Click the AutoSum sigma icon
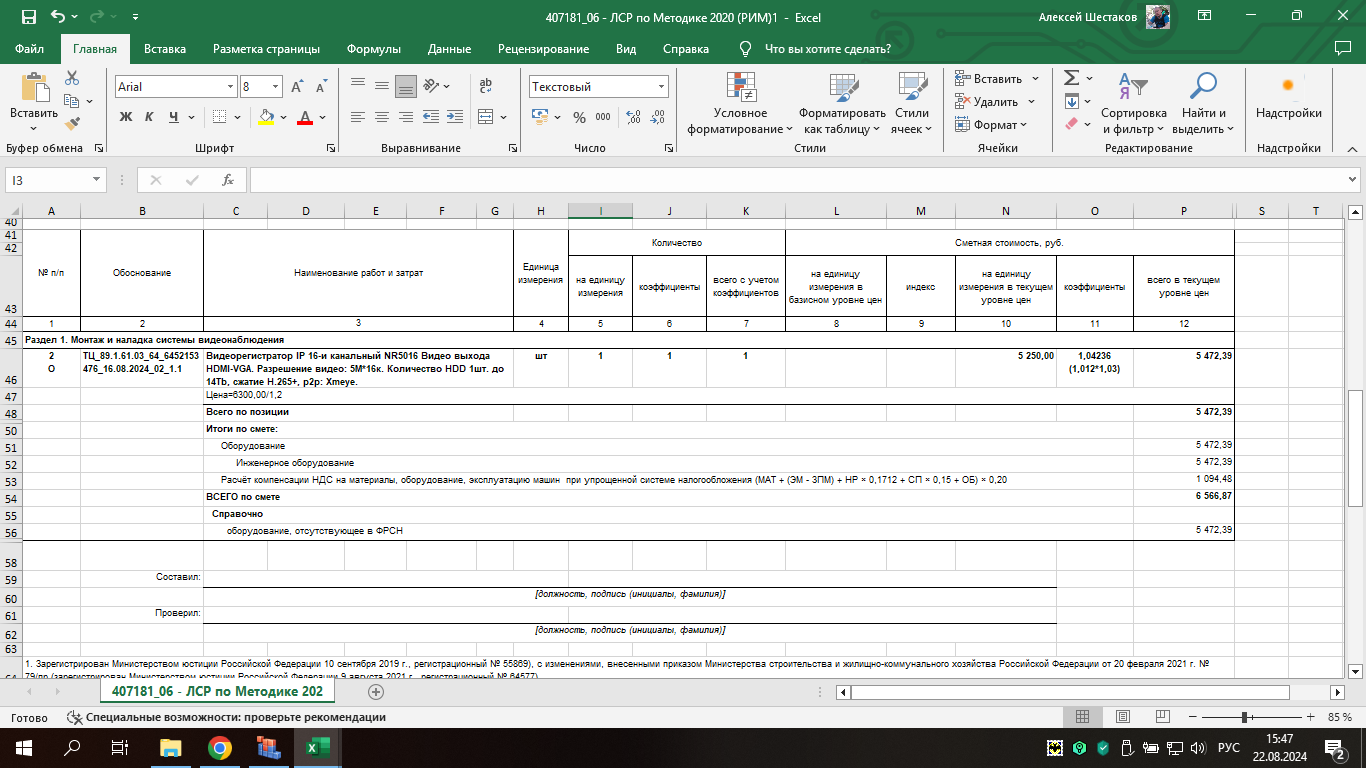Image resolution: width=1366 pixels, height=768 pixels. [x=1071, y=78]
